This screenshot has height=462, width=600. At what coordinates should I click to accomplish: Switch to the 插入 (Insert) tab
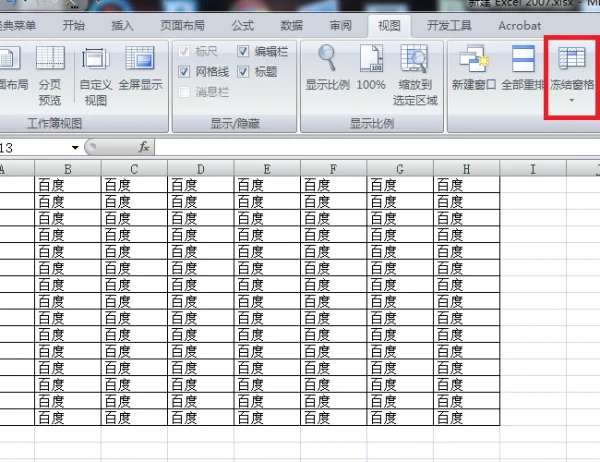[x=122, y=26]
